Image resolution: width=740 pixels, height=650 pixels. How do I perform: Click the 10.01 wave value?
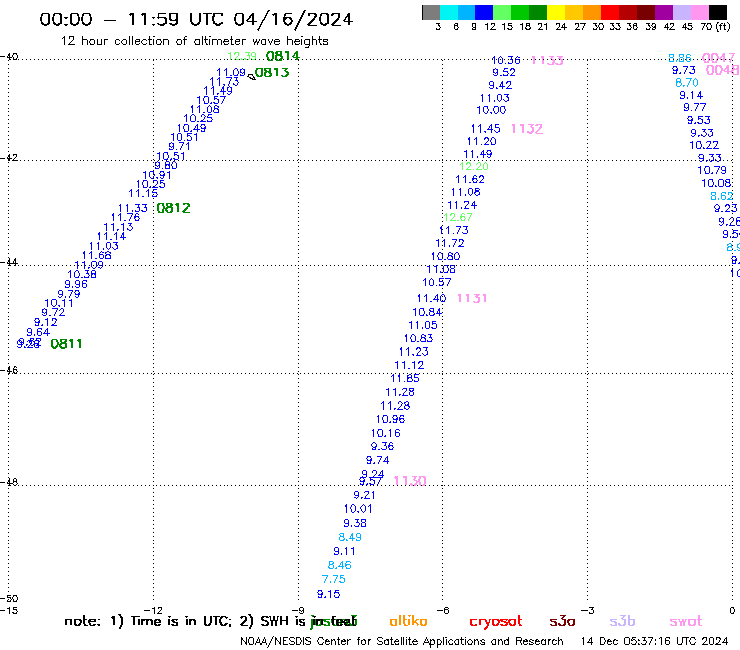[x=358, y=509]
